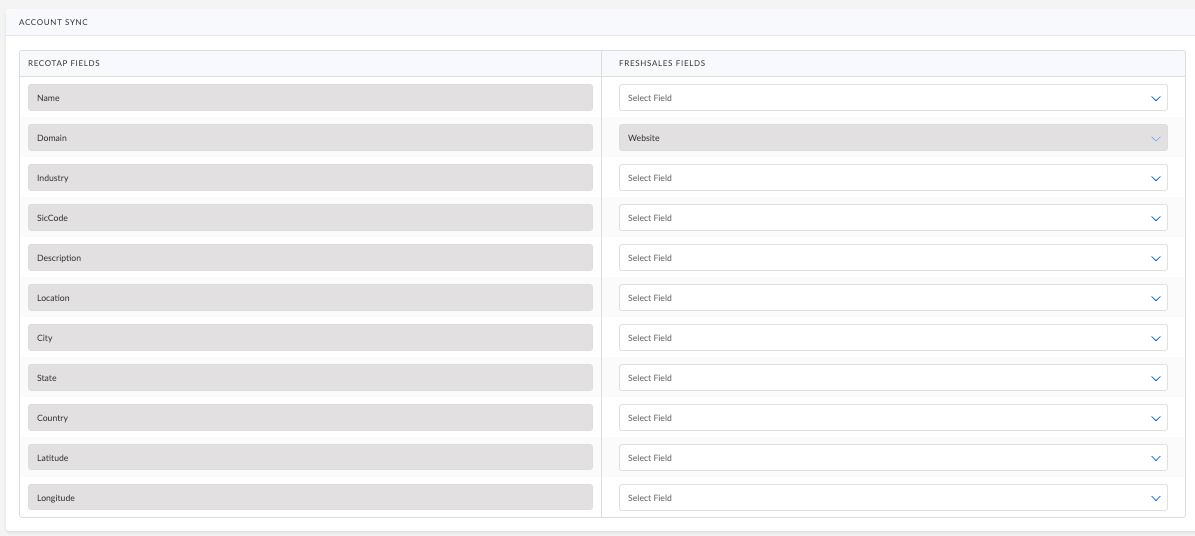Click the Location Recotap field
This screenshot has height=536, width=1195.
310,297
